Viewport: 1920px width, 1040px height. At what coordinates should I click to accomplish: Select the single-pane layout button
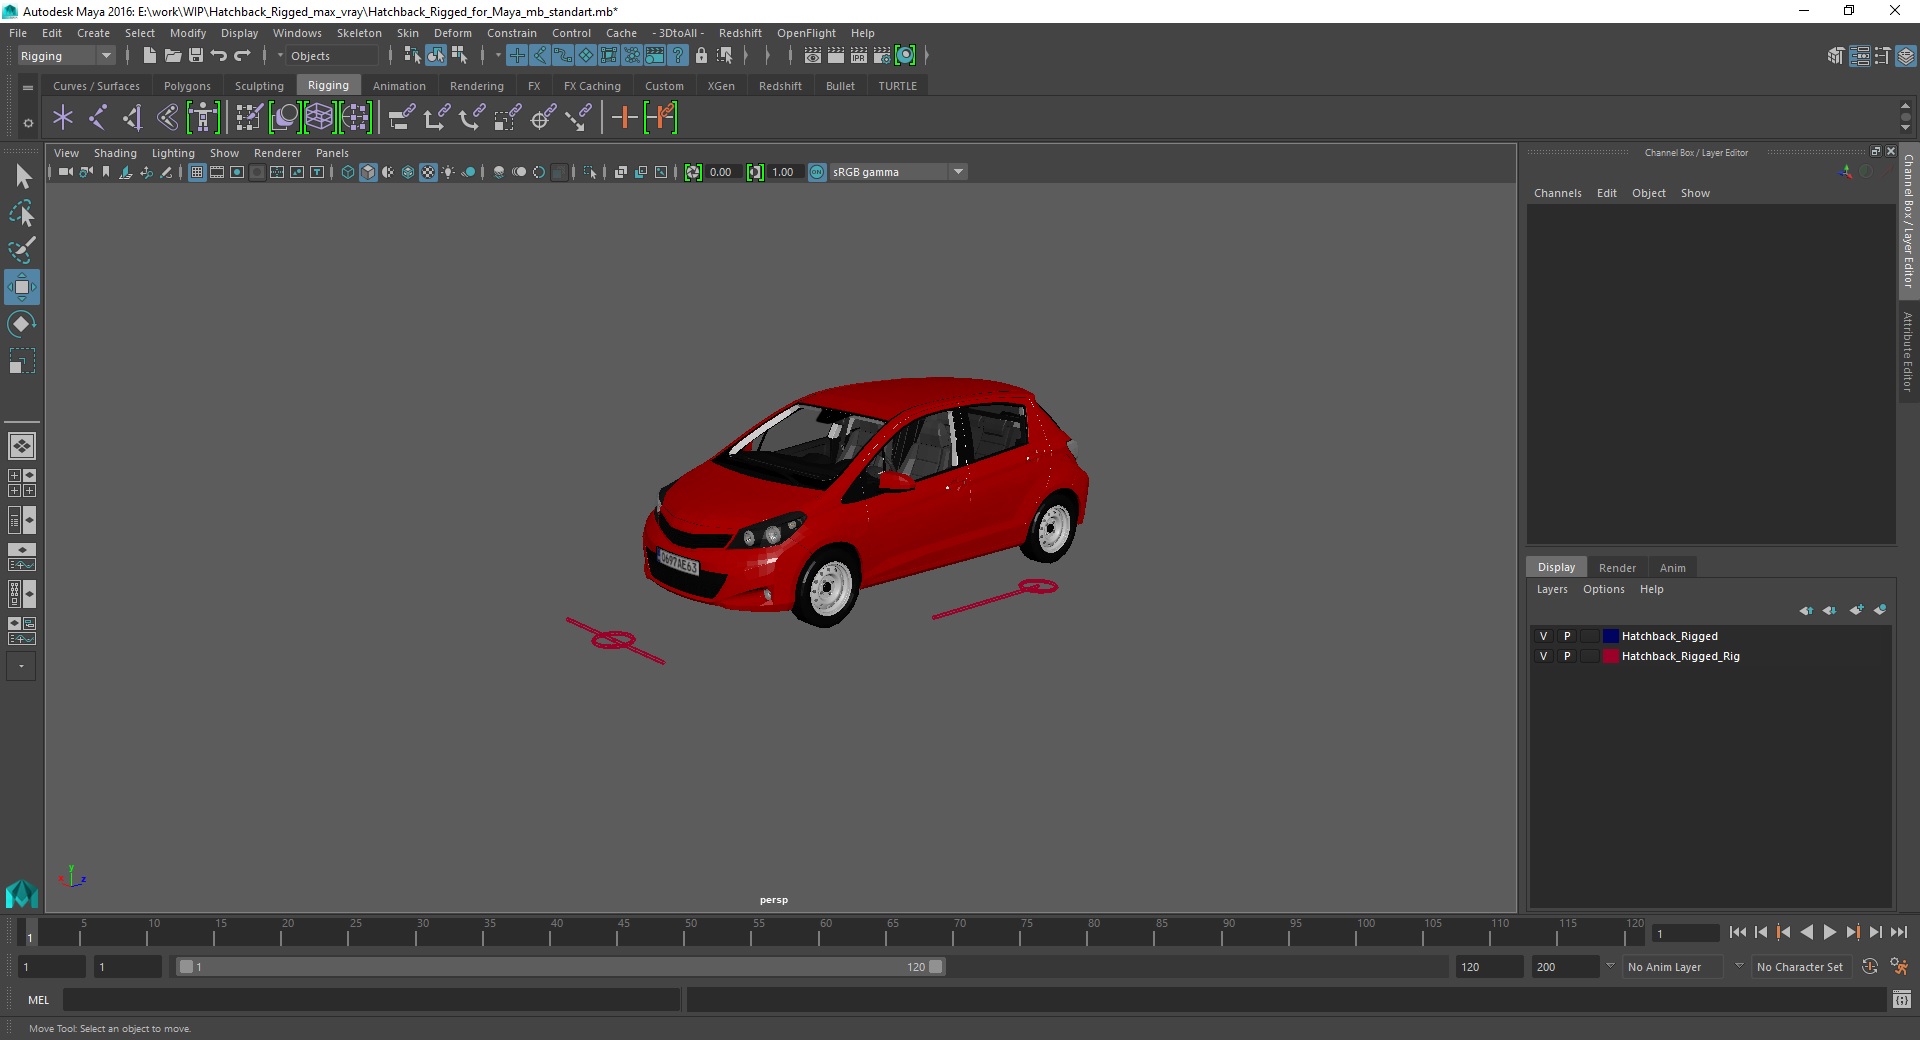coord(22,446)
